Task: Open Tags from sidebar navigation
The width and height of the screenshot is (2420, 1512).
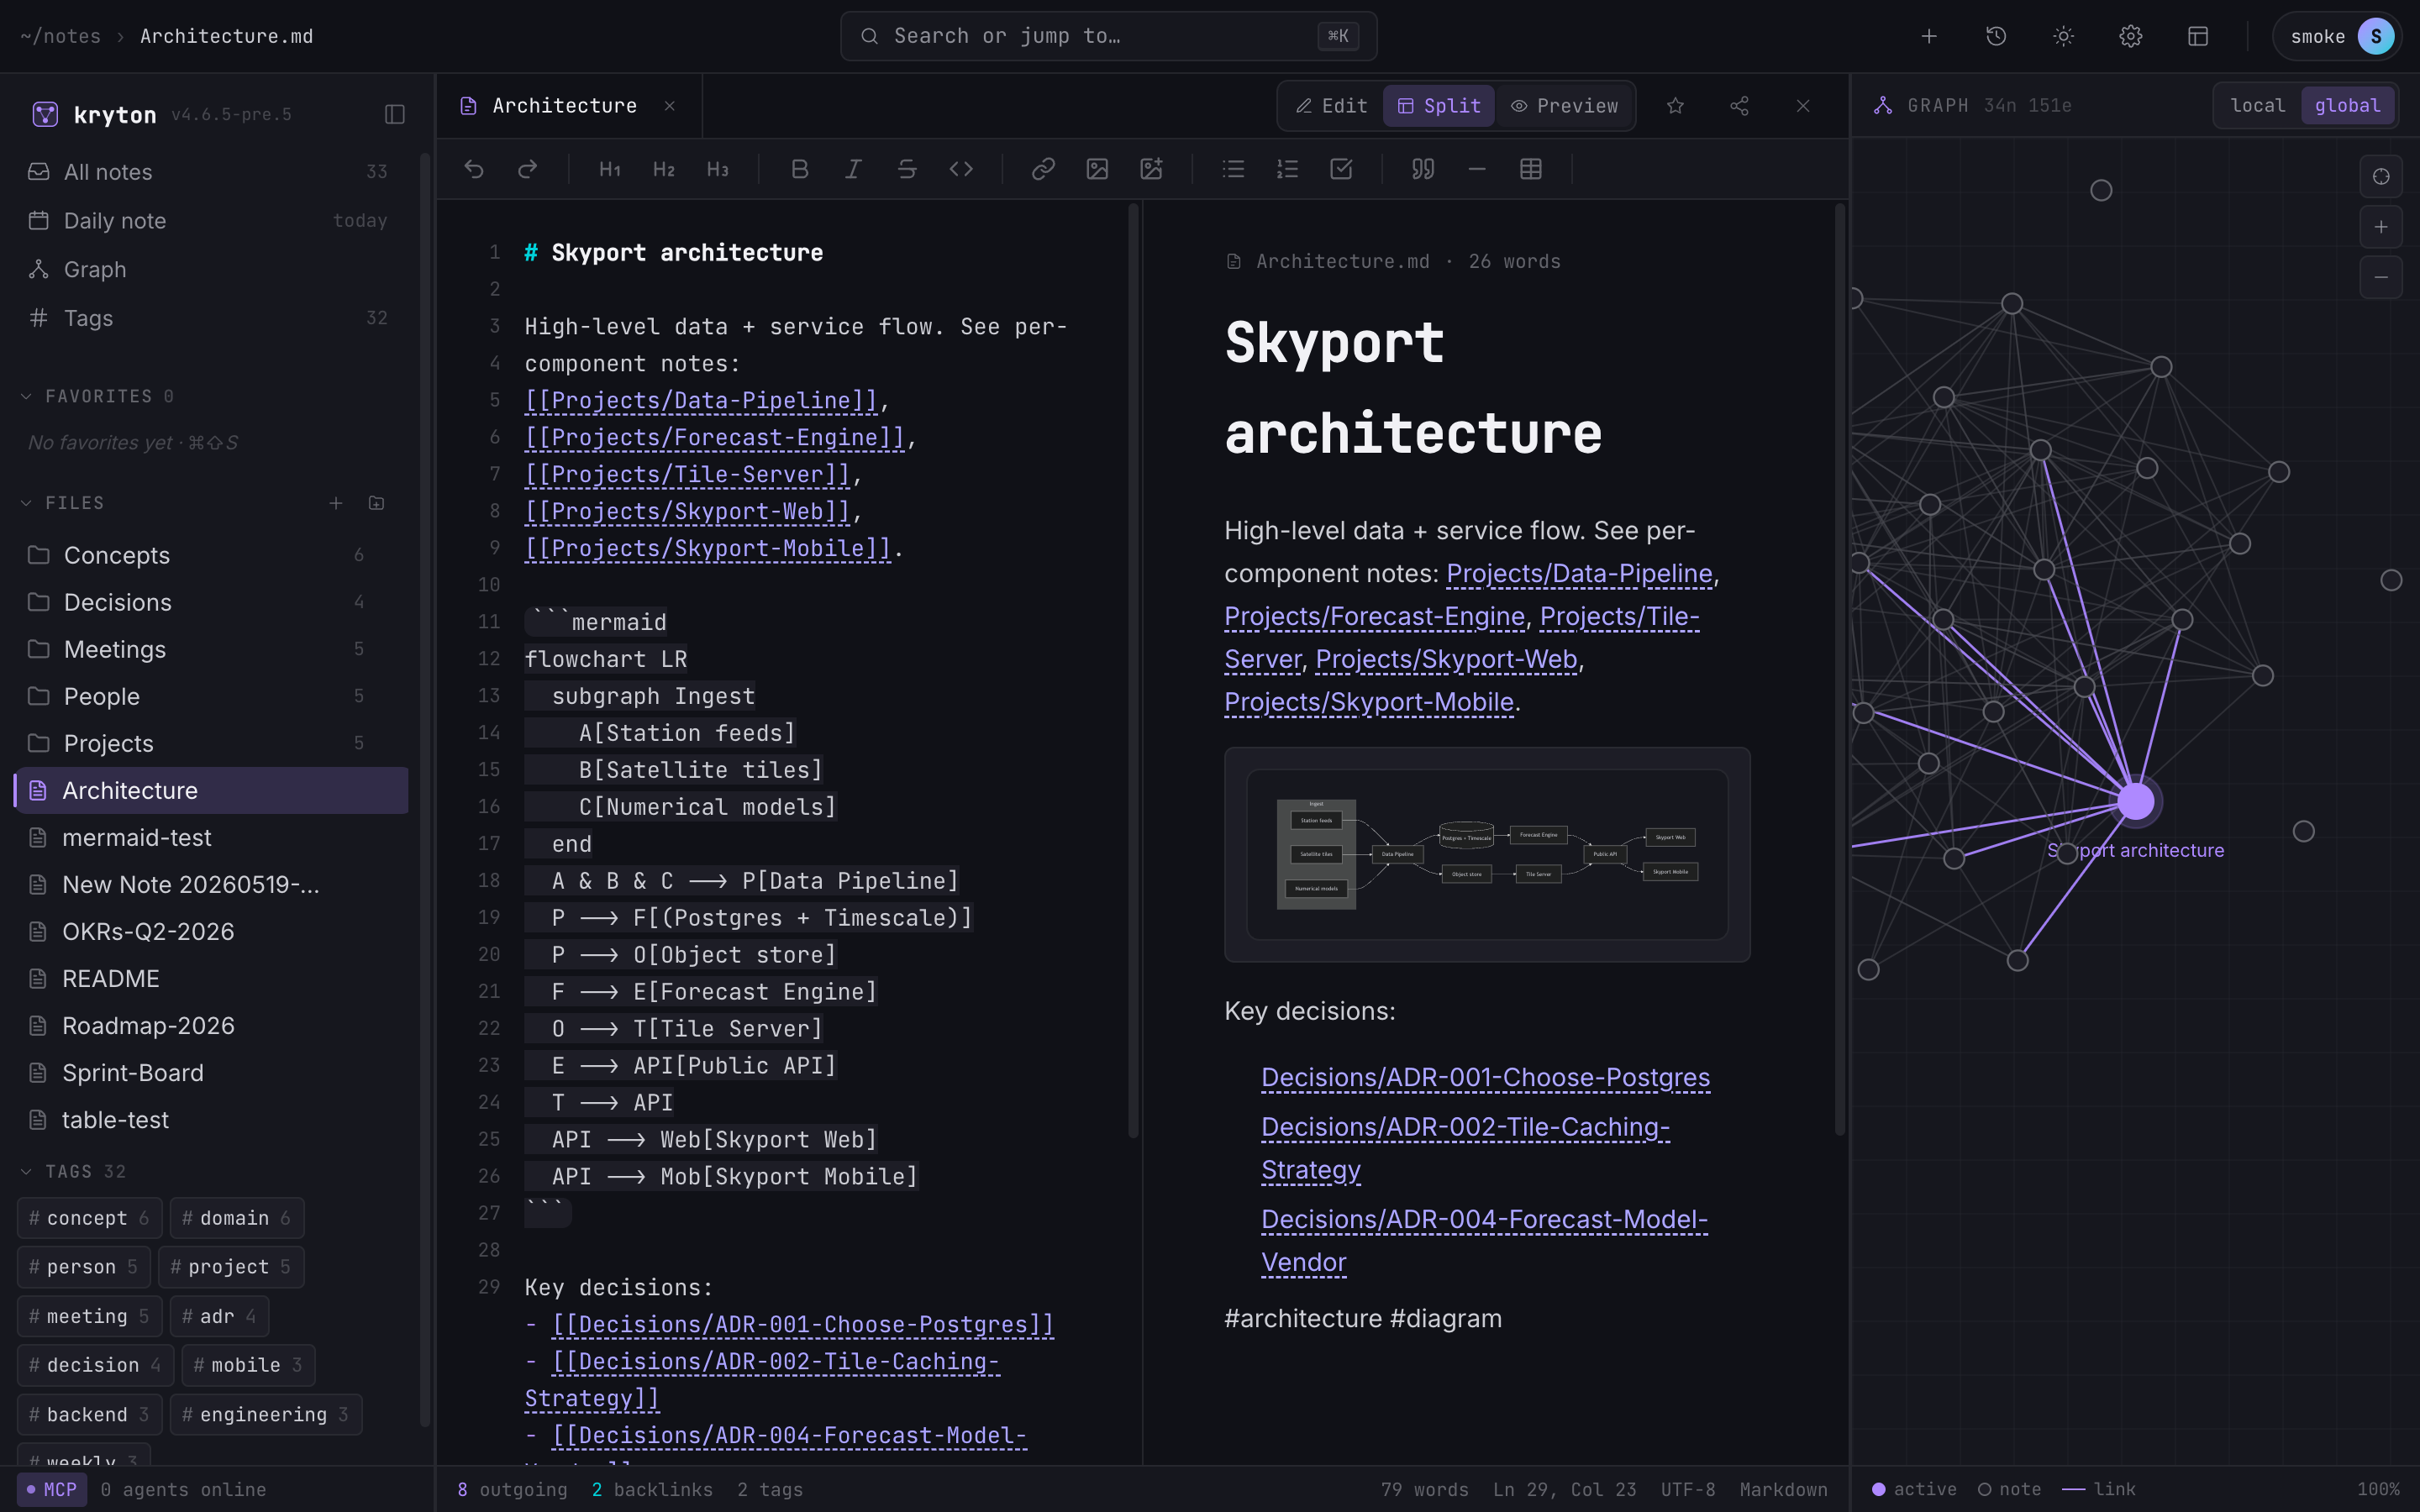Action: pyautogui.click(x=211, y=318)
